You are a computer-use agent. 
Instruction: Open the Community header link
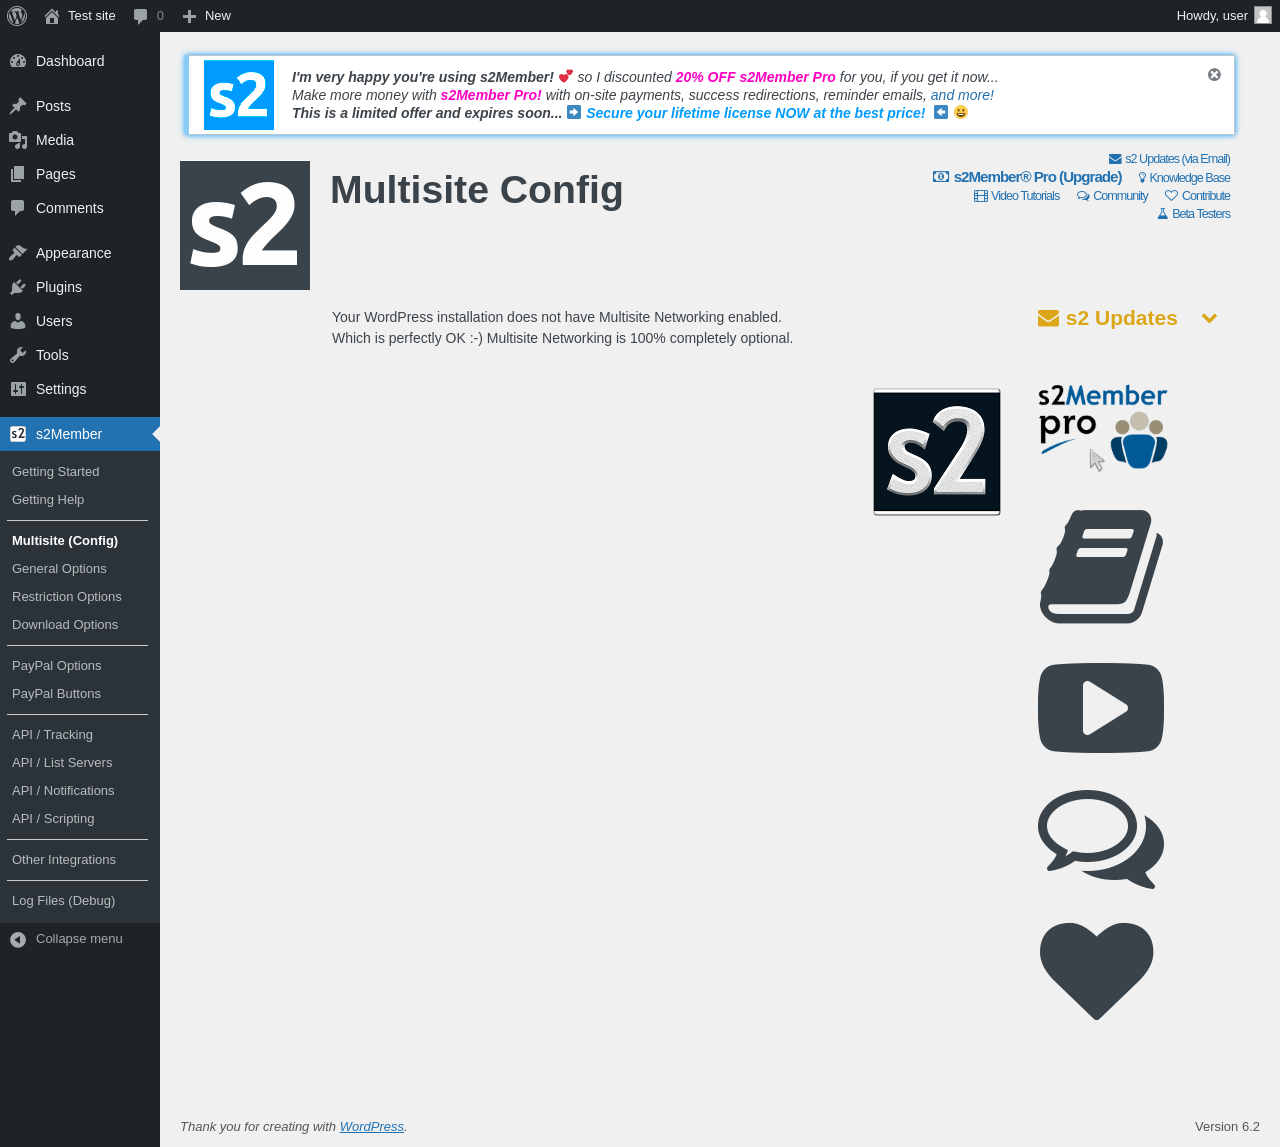pos(1112,196)
